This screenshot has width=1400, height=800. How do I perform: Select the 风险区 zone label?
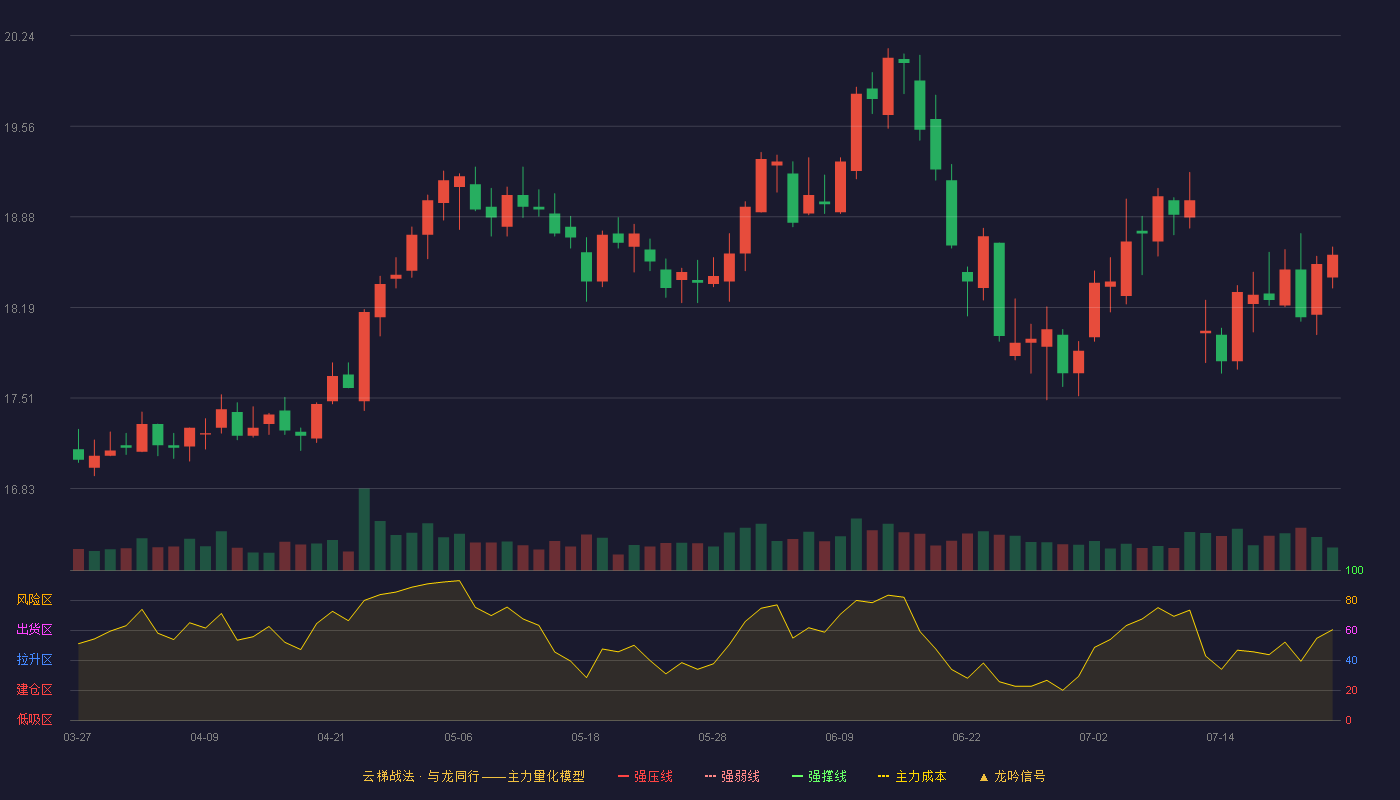34,600
